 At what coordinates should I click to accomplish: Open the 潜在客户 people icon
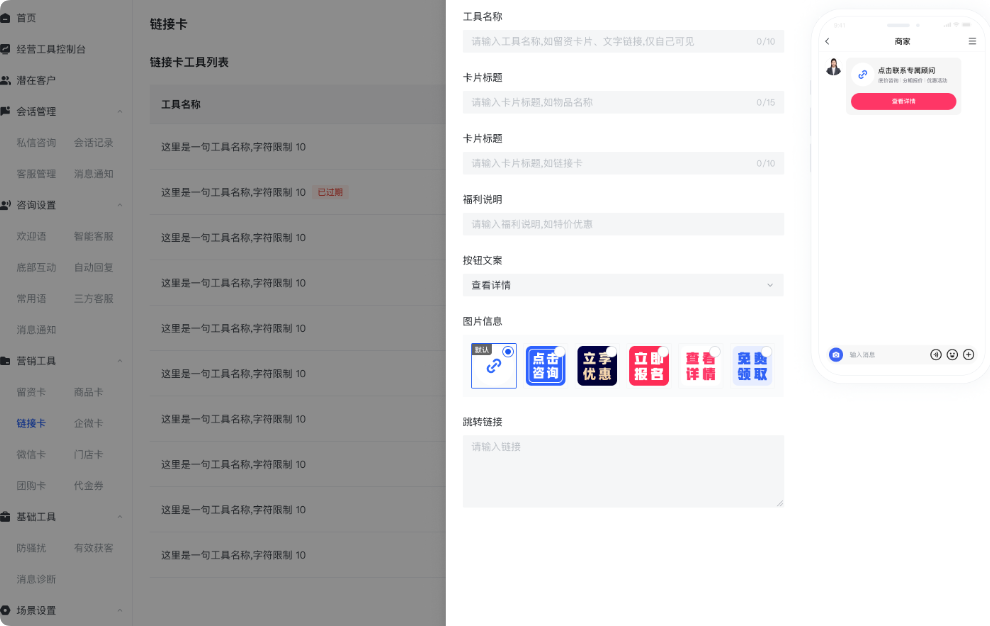[x=5, y=80]
